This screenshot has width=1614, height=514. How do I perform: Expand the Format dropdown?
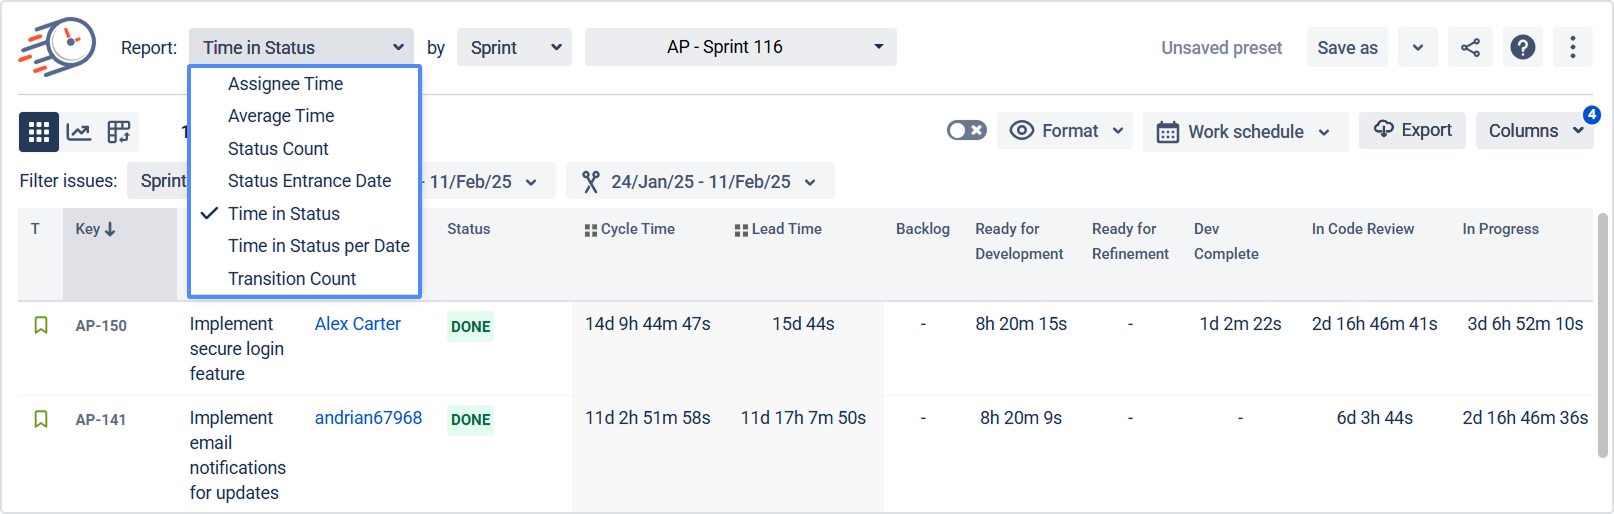[1065, 131]
